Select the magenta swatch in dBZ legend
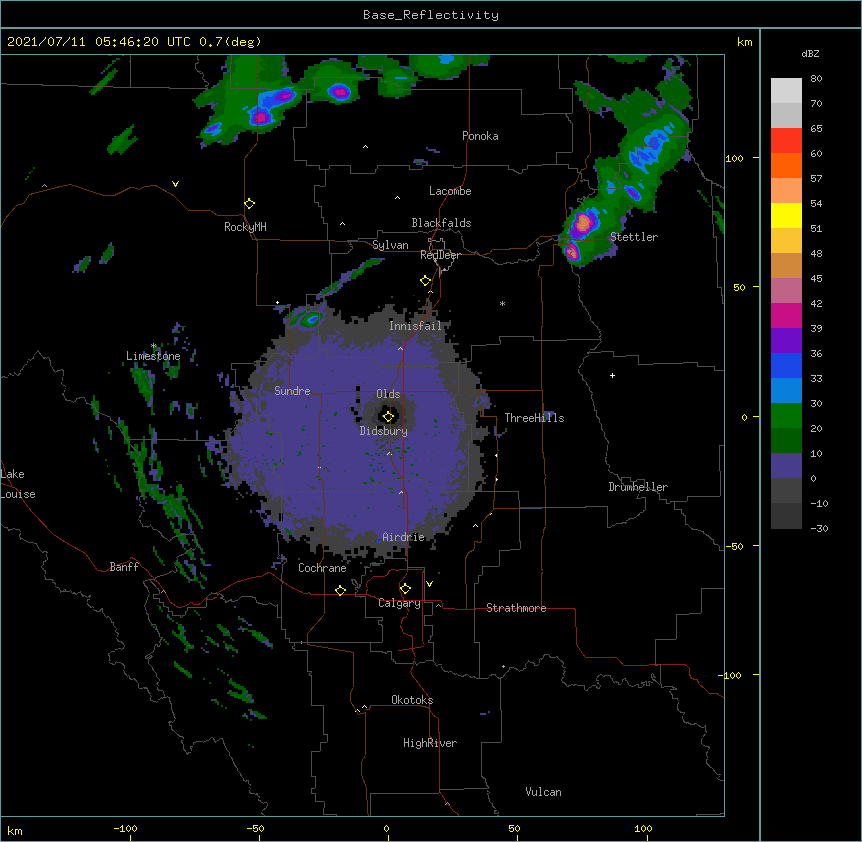The width and height of the screenshot is (862, 842). (x=786, y=315)
